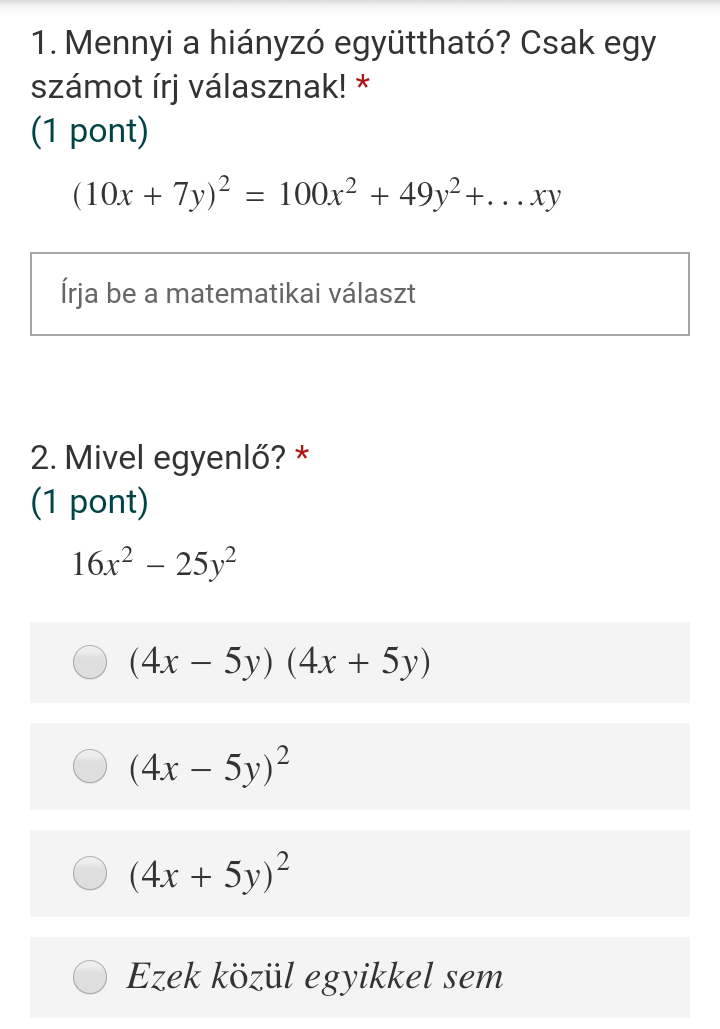Click the (4x − 5y)² answer label
This screenshot has width=720, height=1029.
[209, 765]
